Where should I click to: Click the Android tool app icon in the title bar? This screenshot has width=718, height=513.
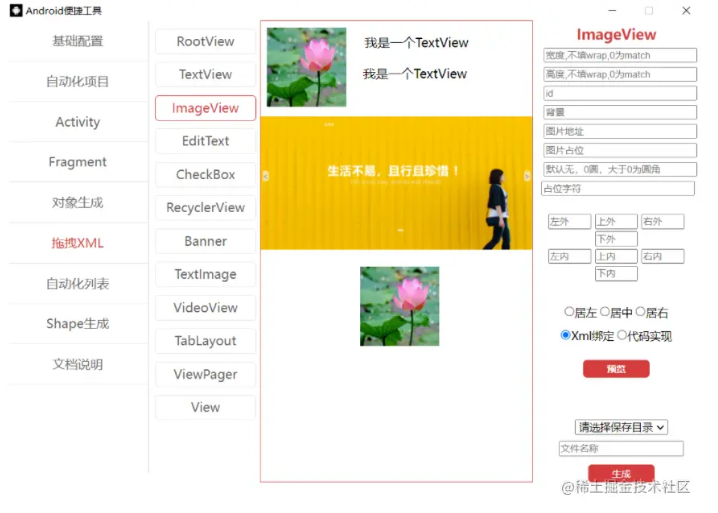coord(16,11)
